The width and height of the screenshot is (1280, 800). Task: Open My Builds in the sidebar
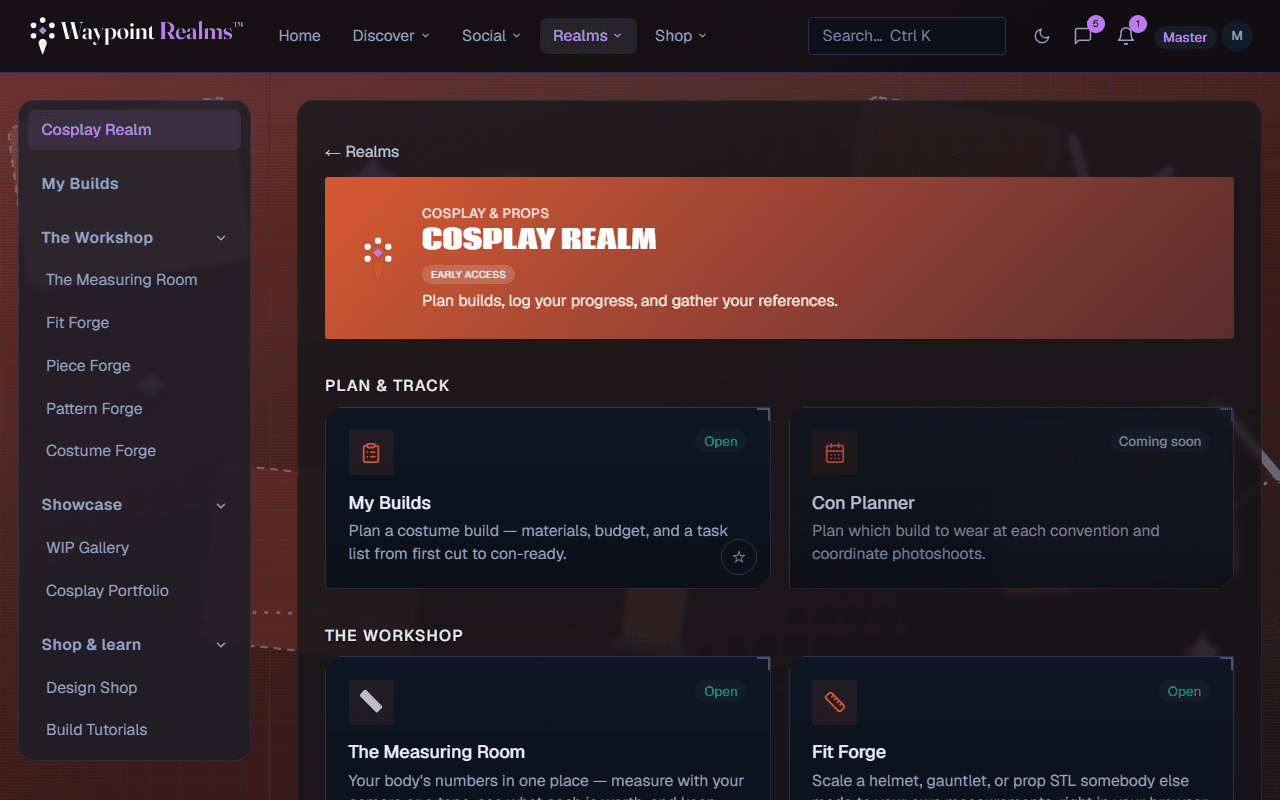[x=134, y=184]
